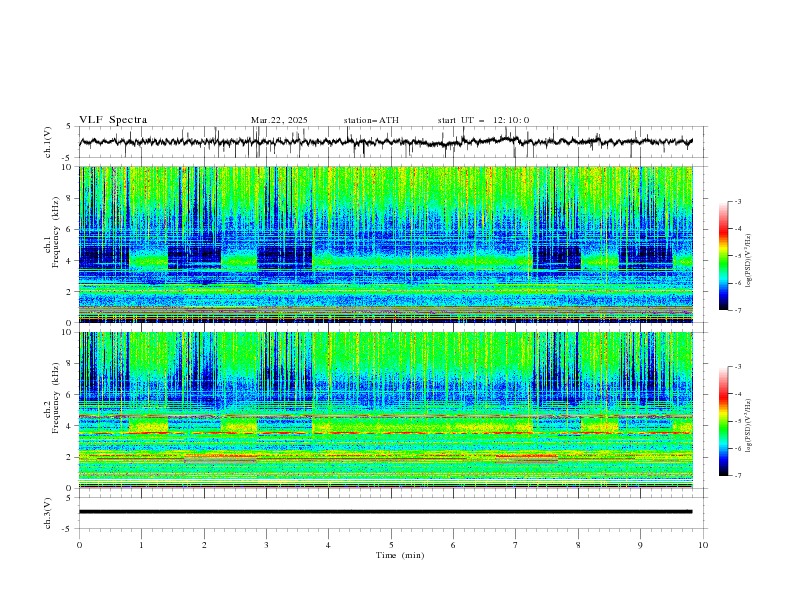The image size is (792, 612).
Task: Click the "-3" tick on lower colorbar
Action: (738, 367)
